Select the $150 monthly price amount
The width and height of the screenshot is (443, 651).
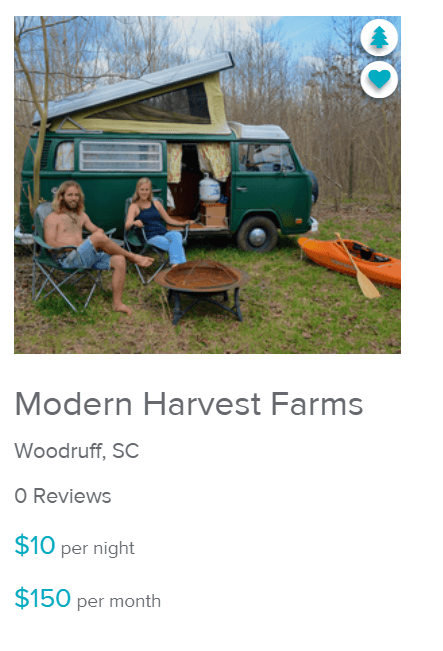click(x=43, y=598)
